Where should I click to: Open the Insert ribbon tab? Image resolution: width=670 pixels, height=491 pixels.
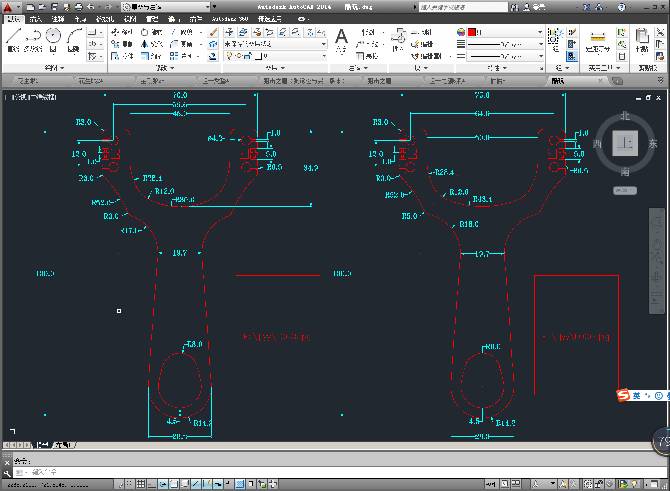pyautogui.click(x=35, y=19)
